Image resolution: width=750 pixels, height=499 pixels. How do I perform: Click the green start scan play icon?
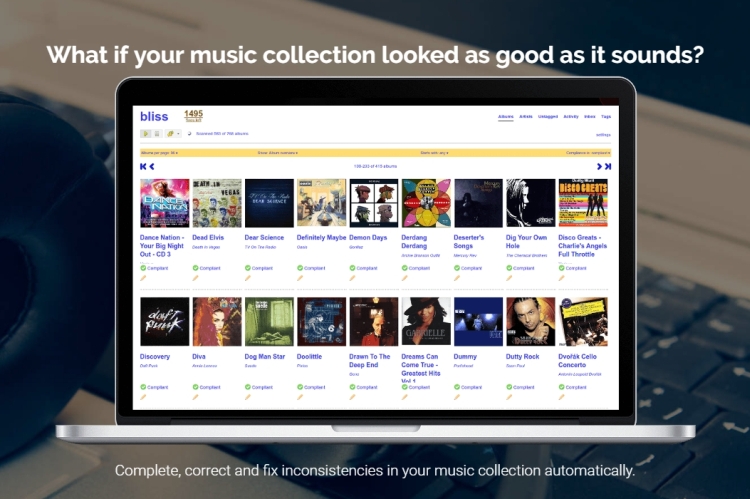145,134
